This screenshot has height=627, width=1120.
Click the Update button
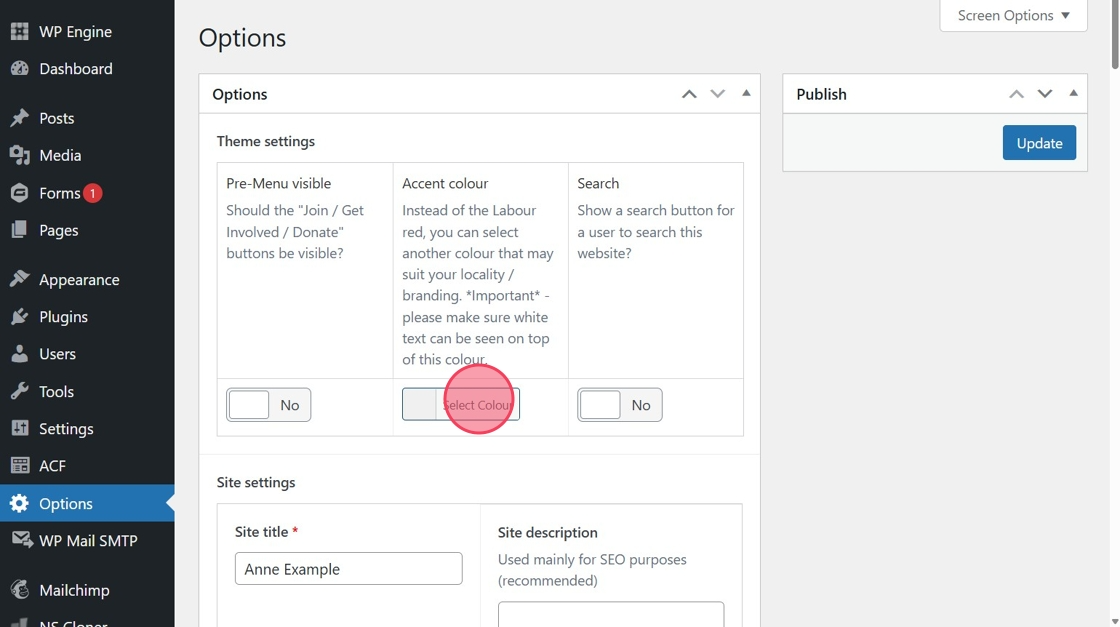tap(1039, 143)
